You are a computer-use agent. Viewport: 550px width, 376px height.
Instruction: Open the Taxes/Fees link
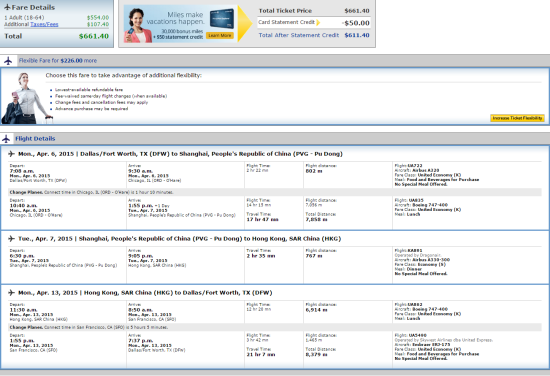(x=44, y=24)
